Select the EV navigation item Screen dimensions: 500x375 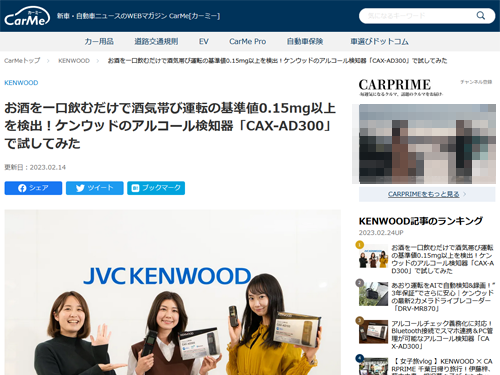[x=204, y=41]
